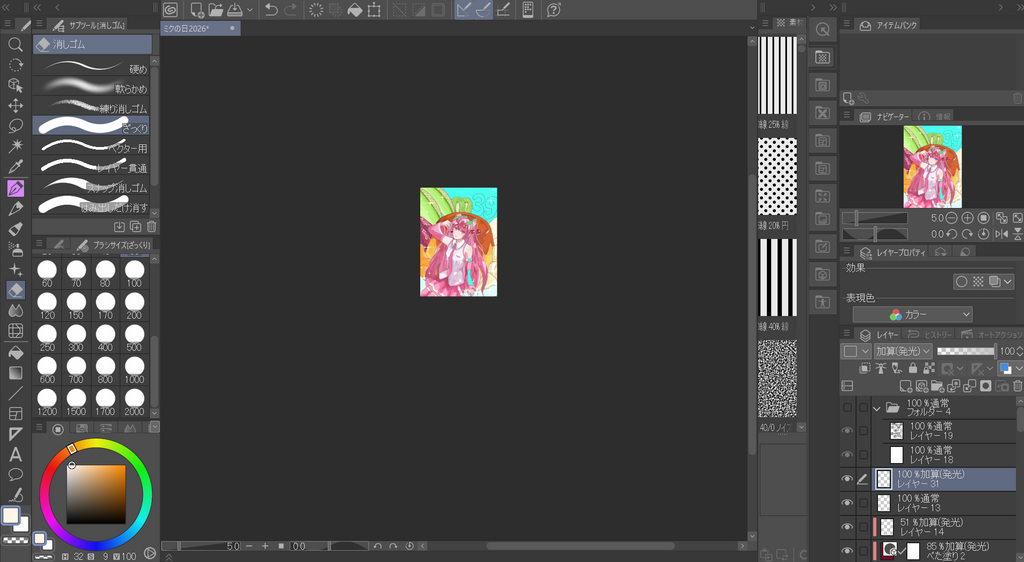Screen dimensions: 1024x562
Task: Select the Eyedropper tool in toolbar
Action: tap(15, 167)
